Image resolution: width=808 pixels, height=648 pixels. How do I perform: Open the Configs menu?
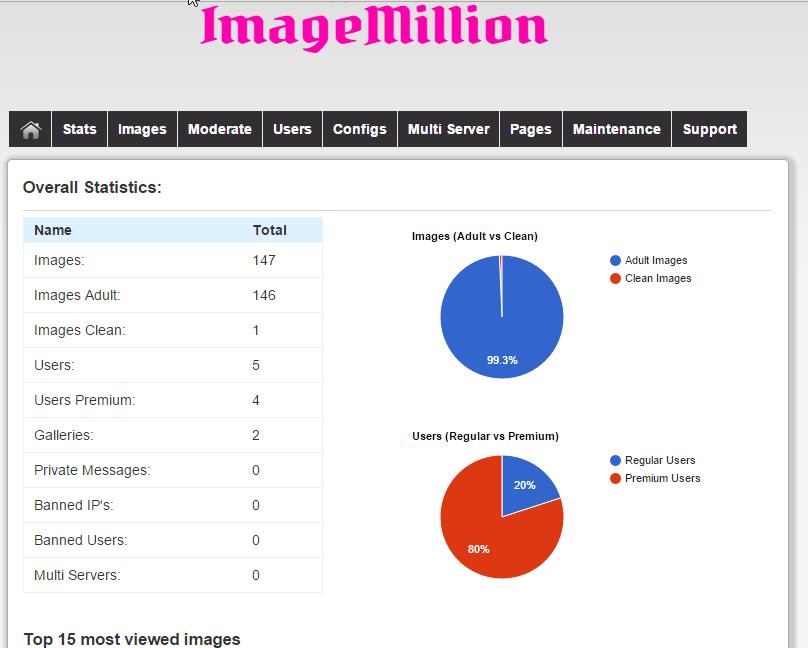pos(360,129)
